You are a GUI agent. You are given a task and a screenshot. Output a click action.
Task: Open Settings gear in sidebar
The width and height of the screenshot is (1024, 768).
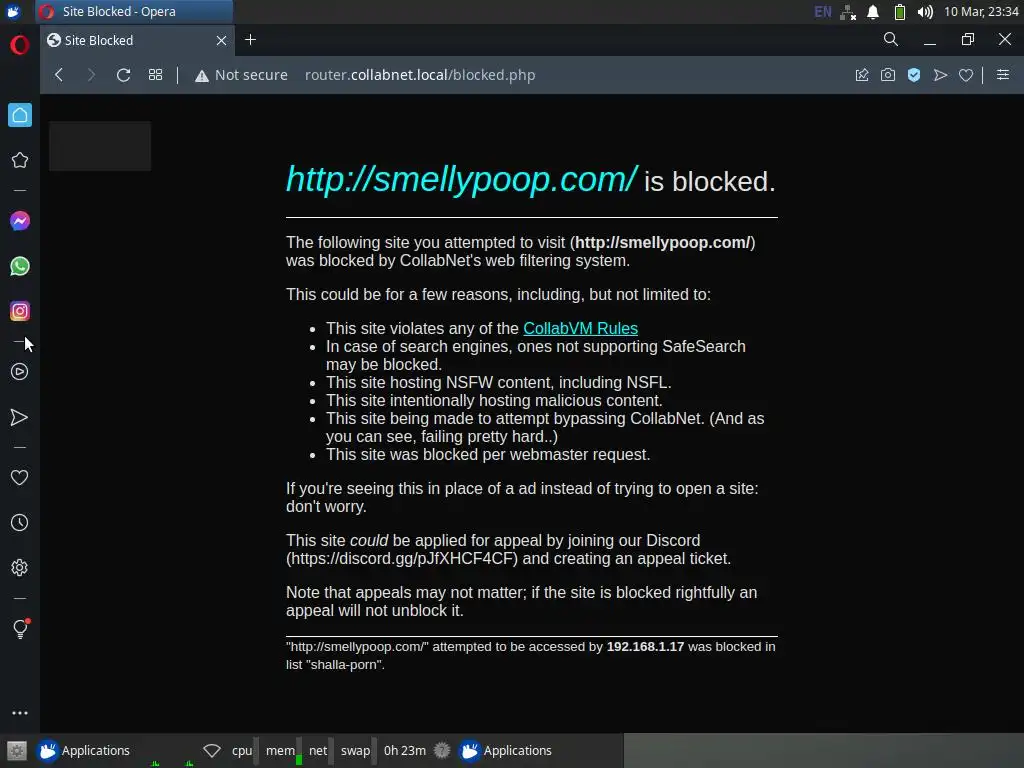20,568
